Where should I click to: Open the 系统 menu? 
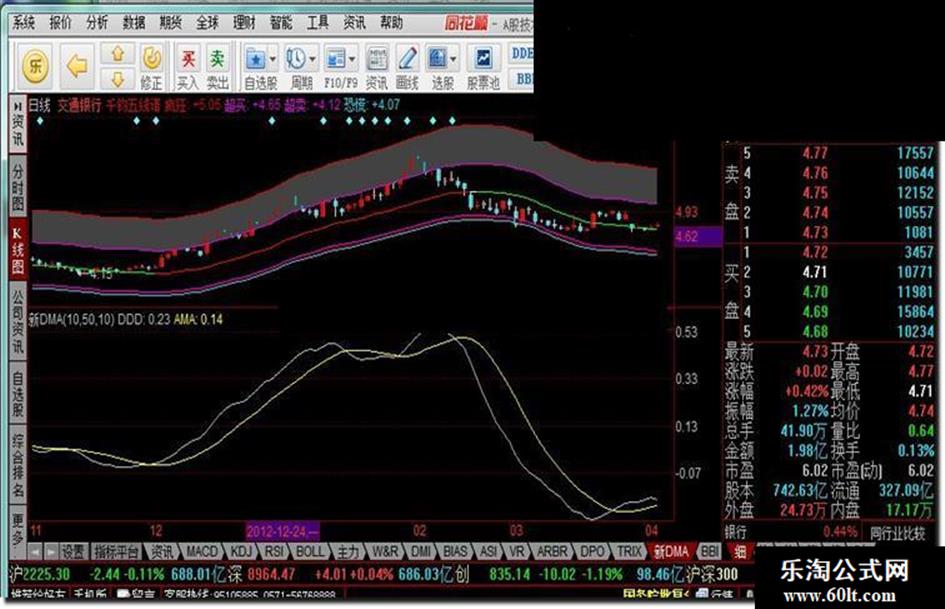(24, 23)
